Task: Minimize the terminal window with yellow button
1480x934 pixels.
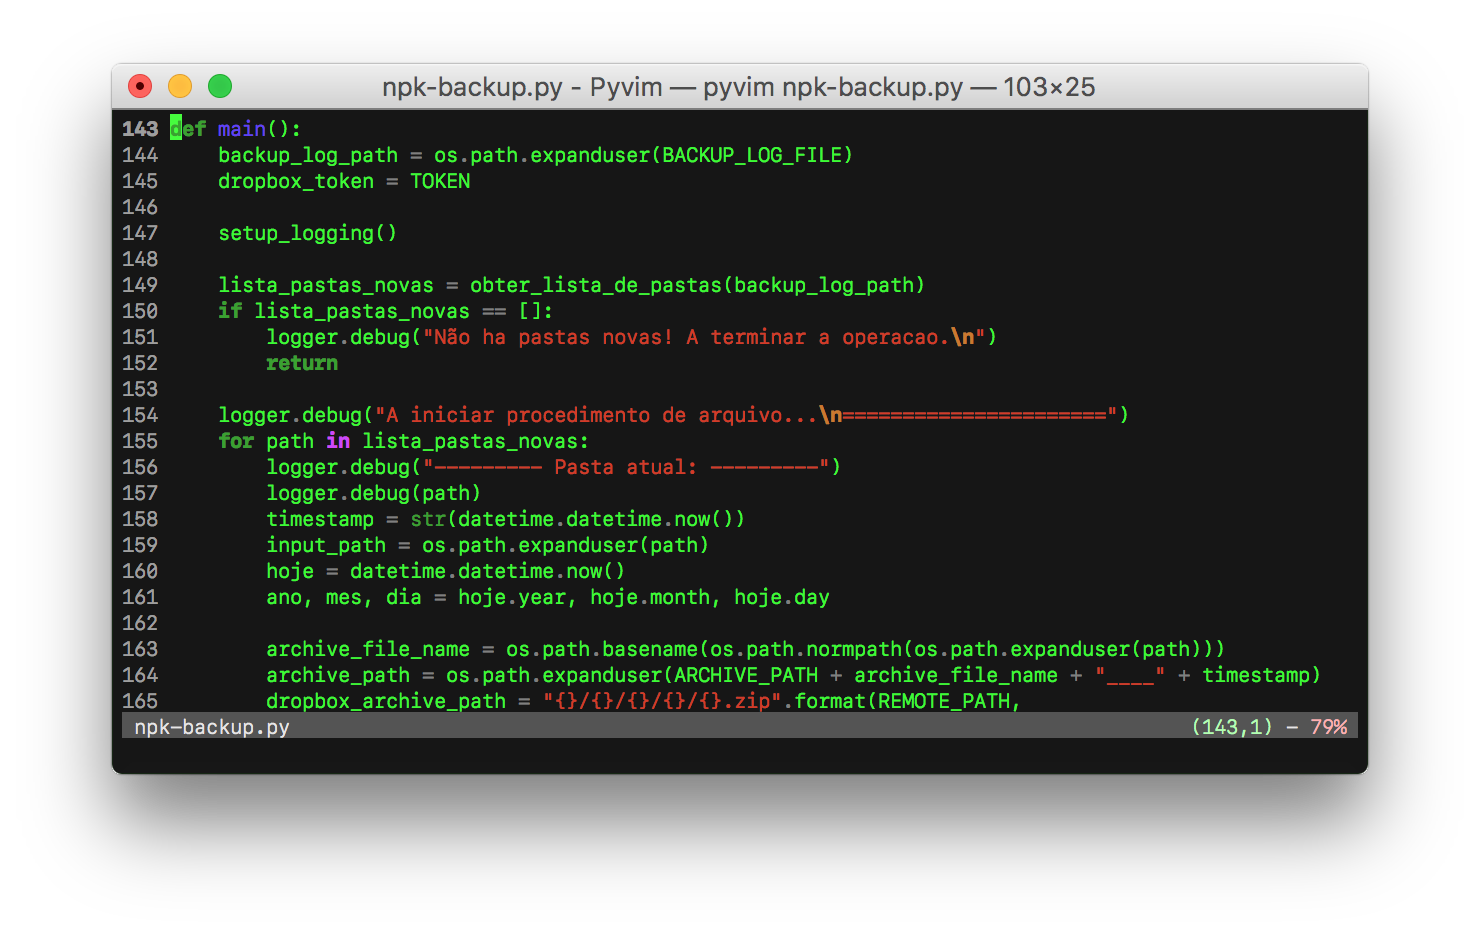Action: 180,87
